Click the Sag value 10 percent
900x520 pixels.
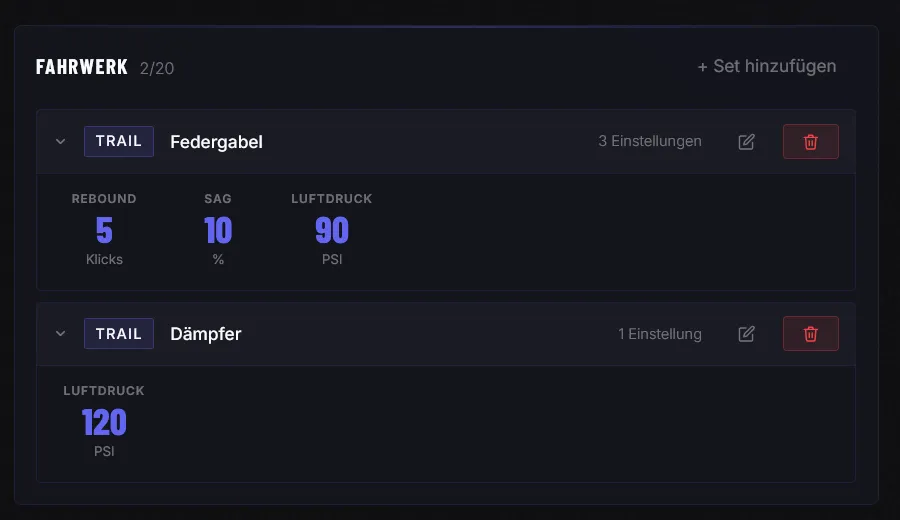pyautogui.click(x=218, y=231)
